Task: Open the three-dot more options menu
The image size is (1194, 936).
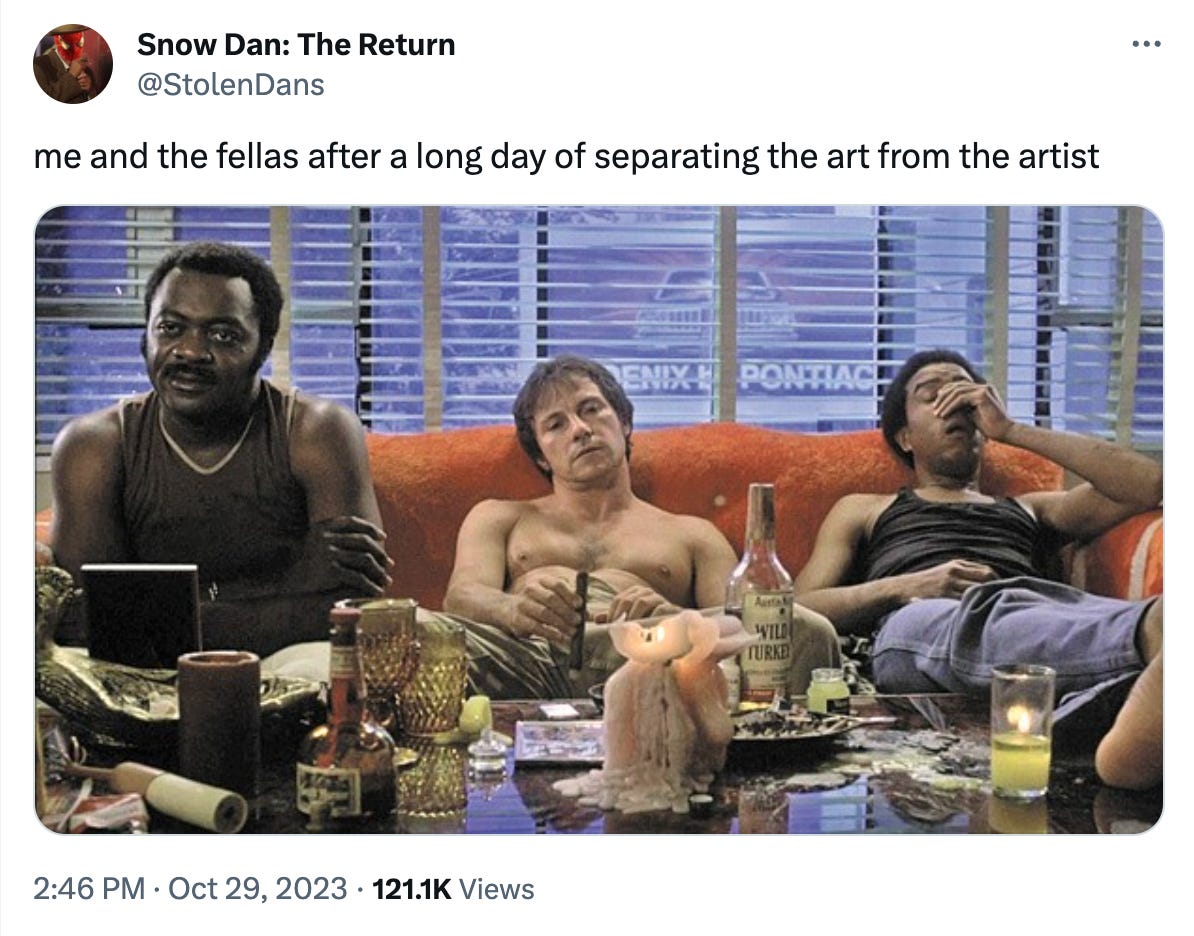Action: [x=1146, y=44]
